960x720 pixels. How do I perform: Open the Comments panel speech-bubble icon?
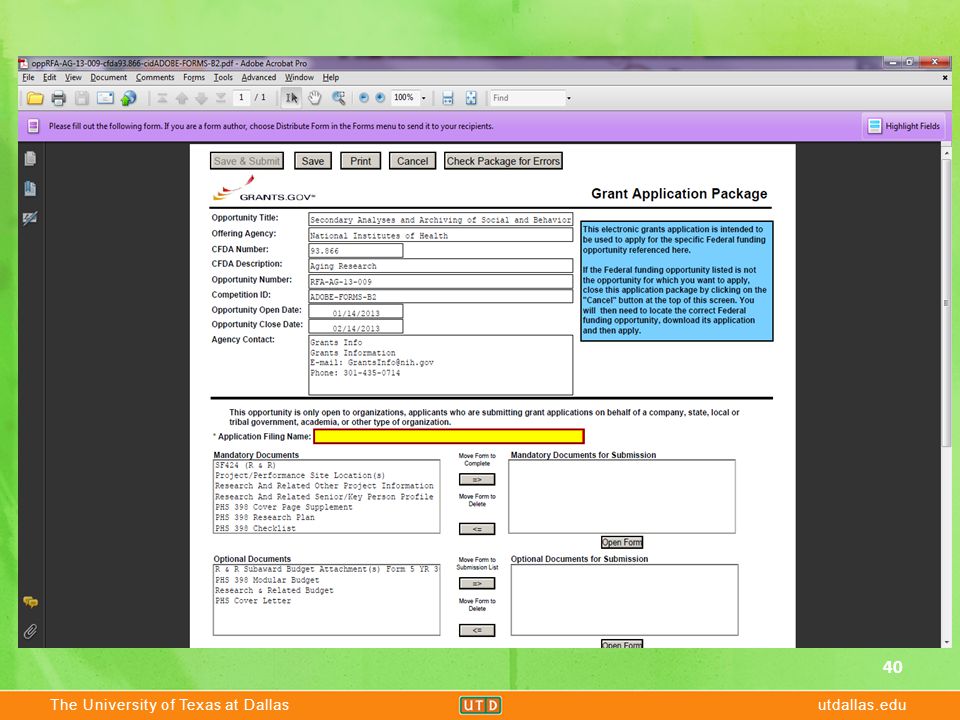pos(30,602)
